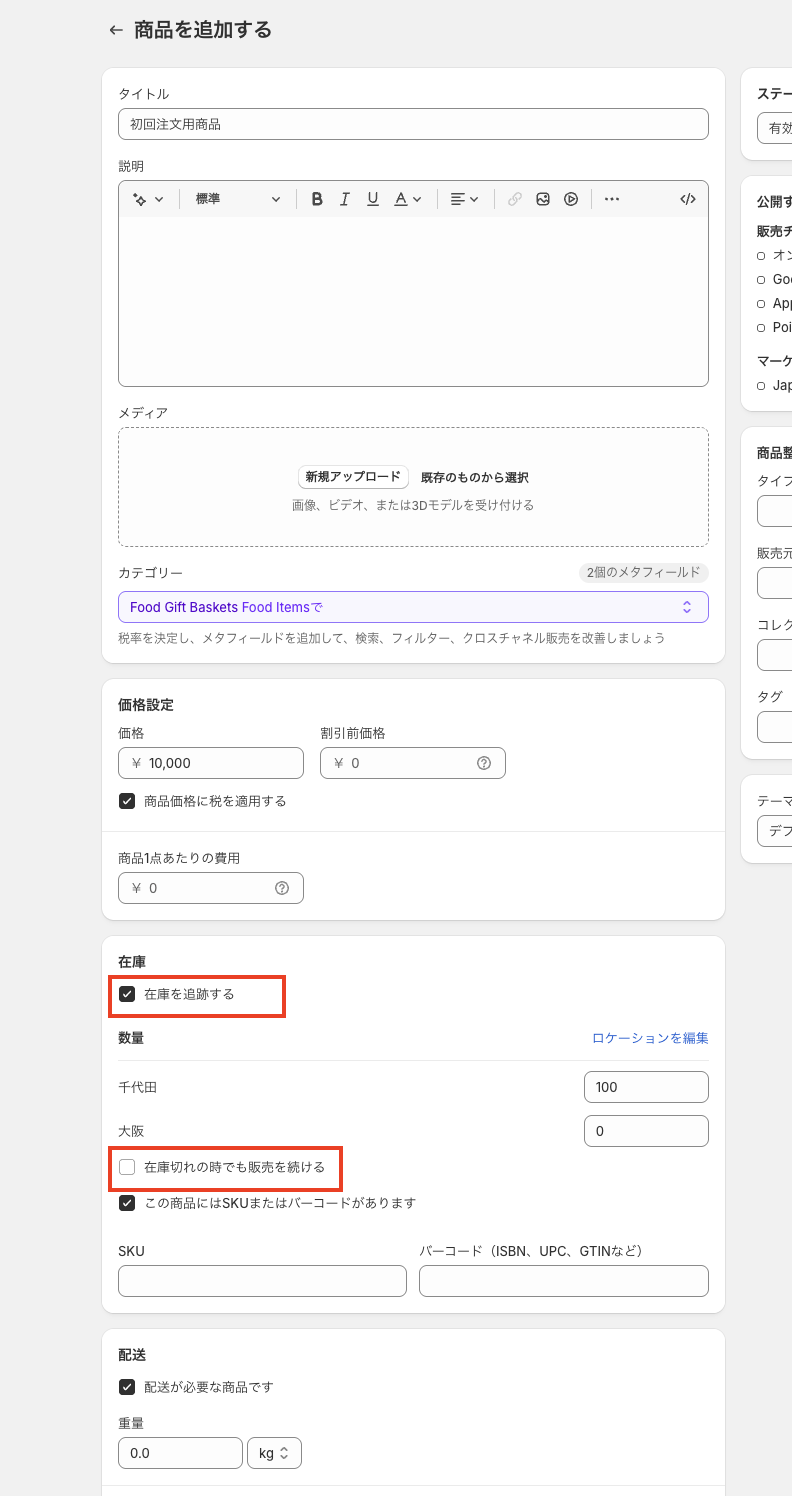Click the insert image icon in editor
Screen dimensions: 792x1496
(x=543, y=199)
